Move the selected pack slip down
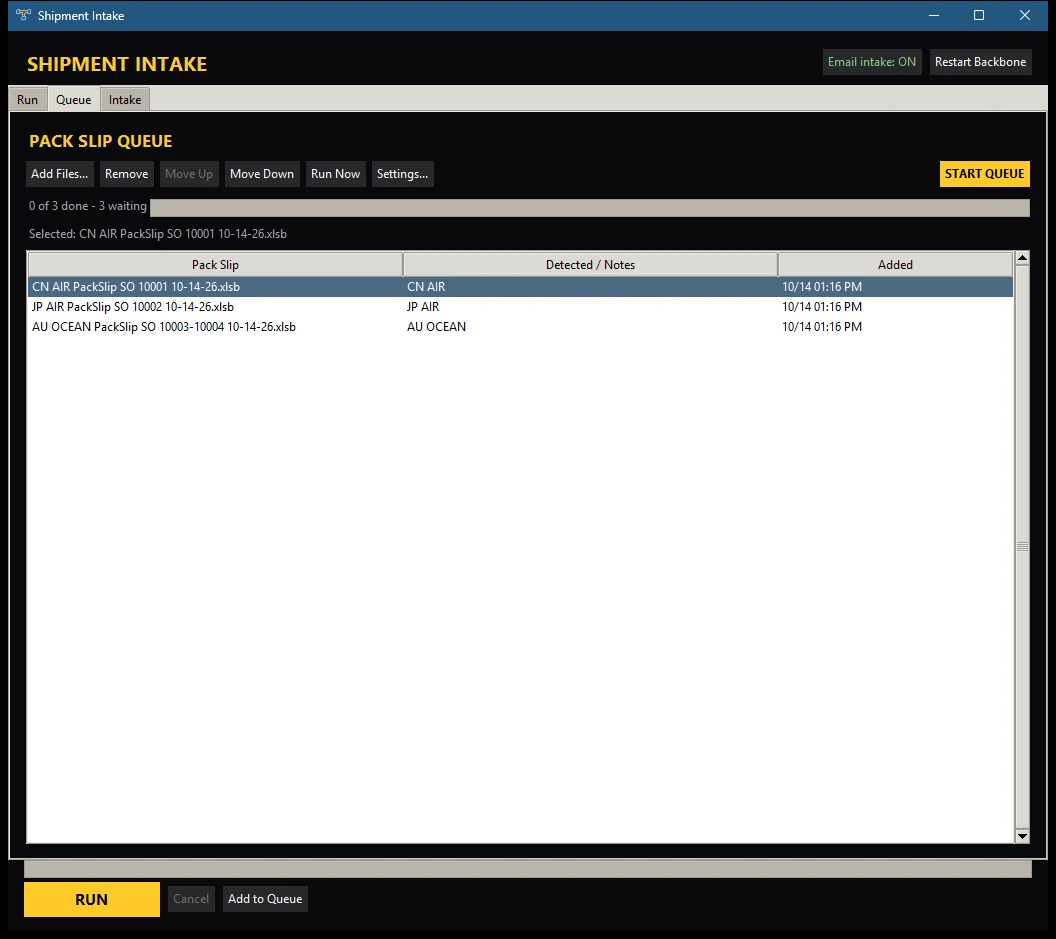The height and width of the screenshot is (939, 1056). click(262, 174)
